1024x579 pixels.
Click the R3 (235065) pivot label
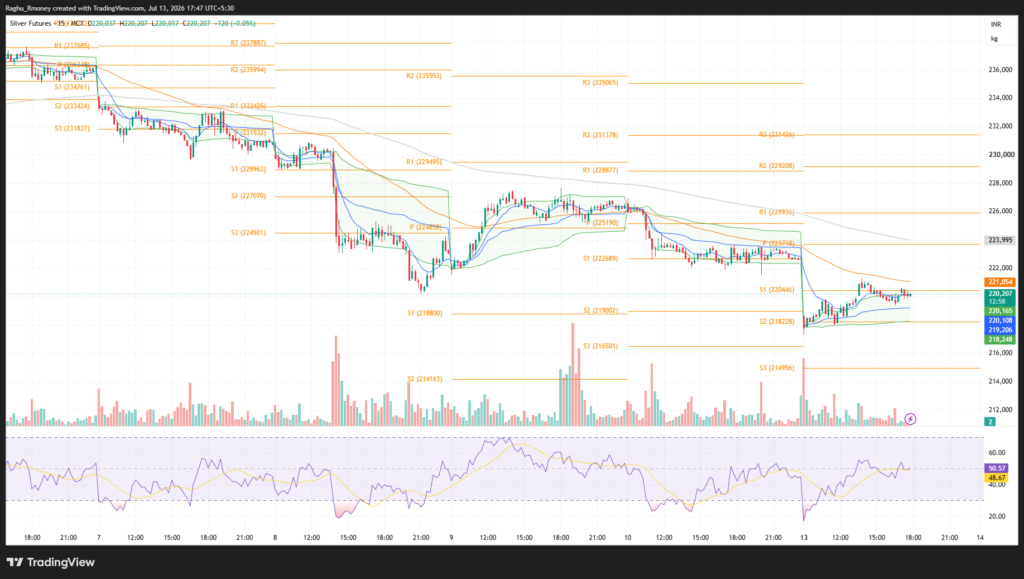click(600, 83)
